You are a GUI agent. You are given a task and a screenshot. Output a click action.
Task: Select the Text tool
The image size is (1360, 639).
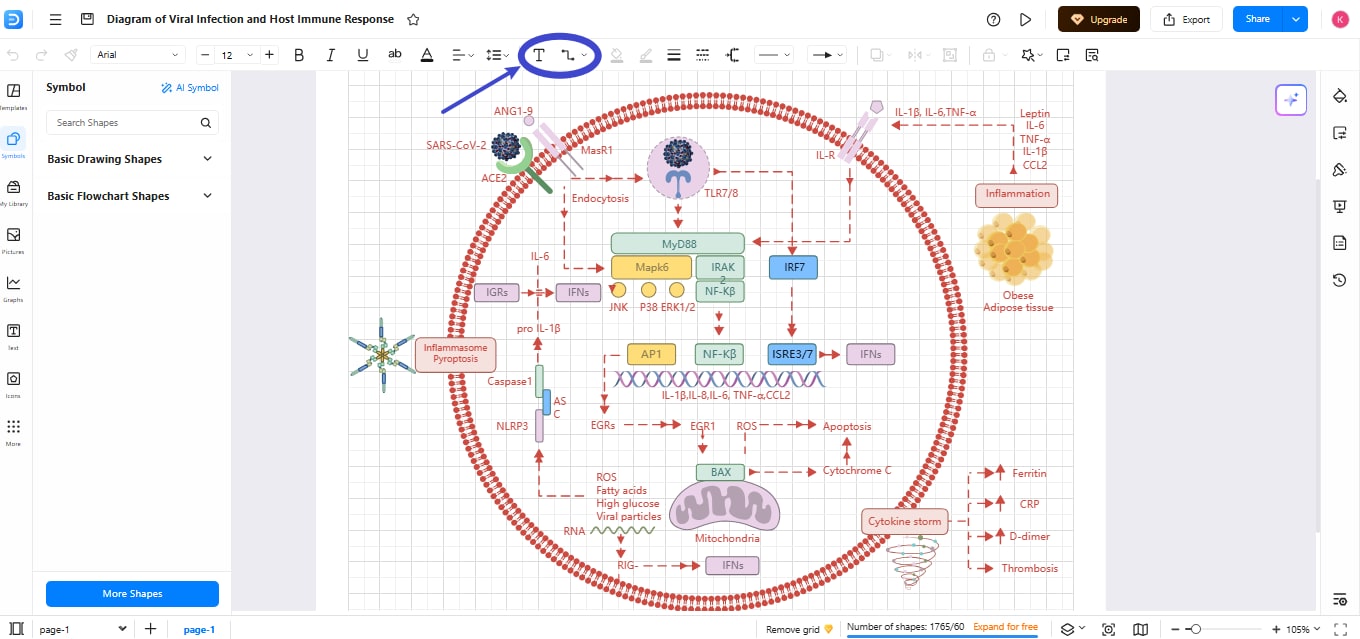(x=538, y=55)
